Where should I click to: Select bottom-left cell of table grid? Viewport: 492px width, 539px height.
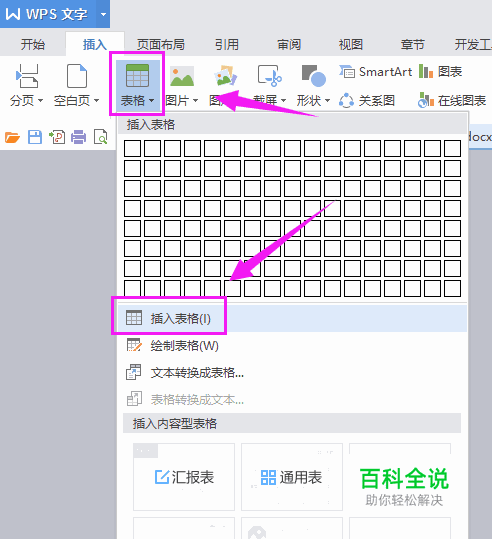click(132, 288)
